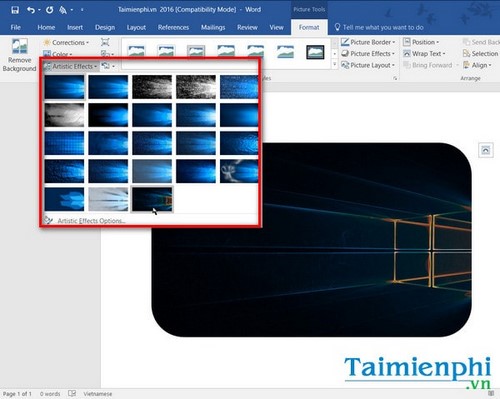The image size is (500, 399).
Task: Apply the third effect thumbnail in the second row
Action: pos(152,115)
